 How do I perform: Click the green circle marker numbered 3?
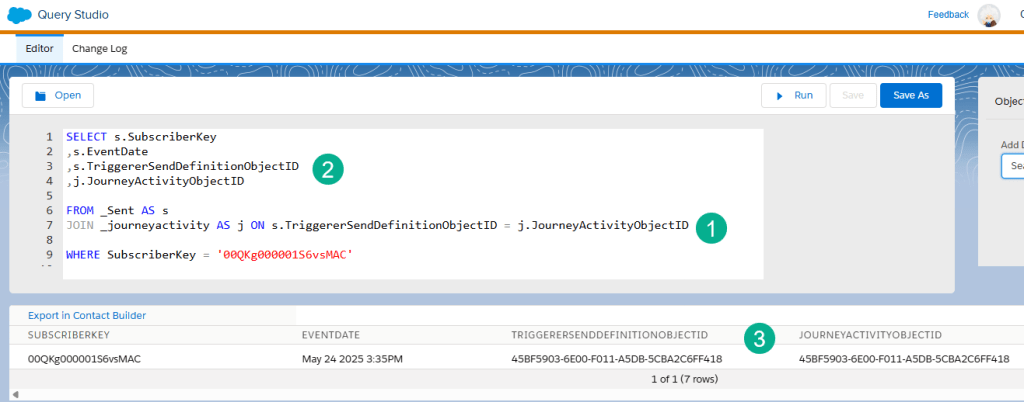pyautogui.click(x=762, y=338)
